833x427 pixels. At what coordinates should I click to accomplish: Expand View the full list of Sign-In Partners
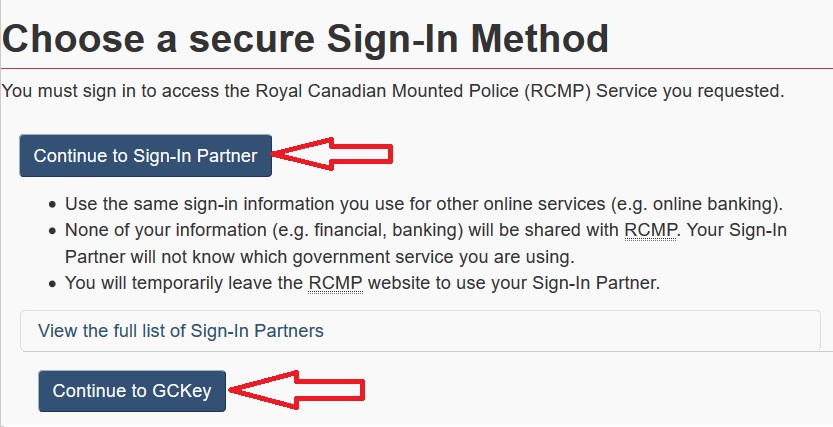pyautogui.click(x=181, y=330)
